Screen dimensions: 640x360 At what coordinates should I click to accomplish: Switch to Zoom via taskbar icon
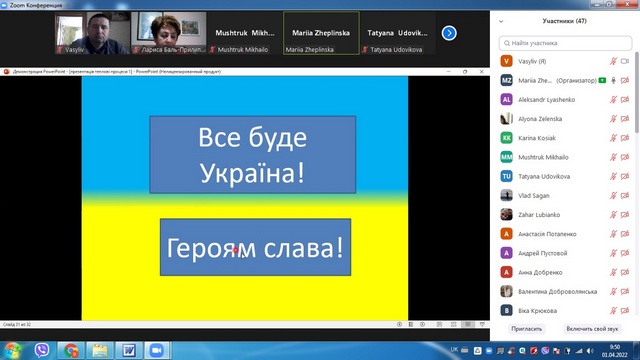(156, 351)
